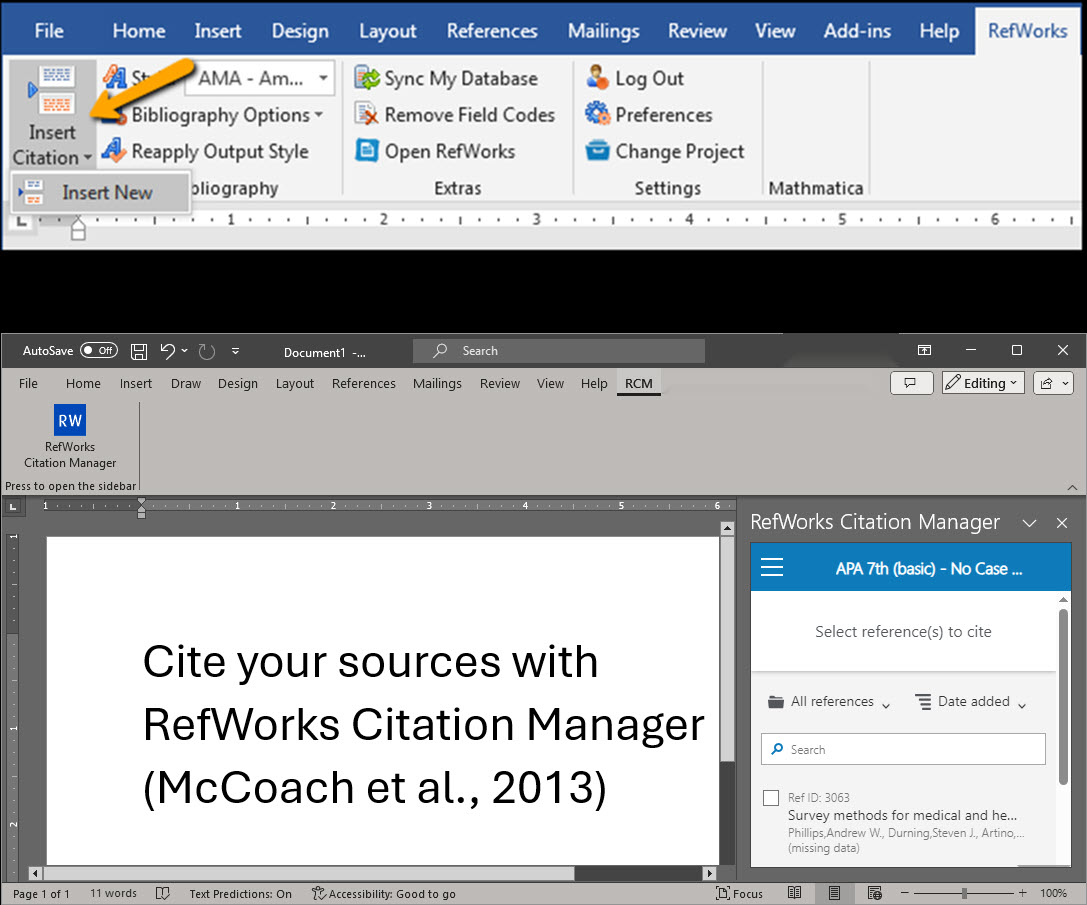Click the sidebar vertical scrollbar
This screenshot has height=905, width=1087.
pos(1063,697)
